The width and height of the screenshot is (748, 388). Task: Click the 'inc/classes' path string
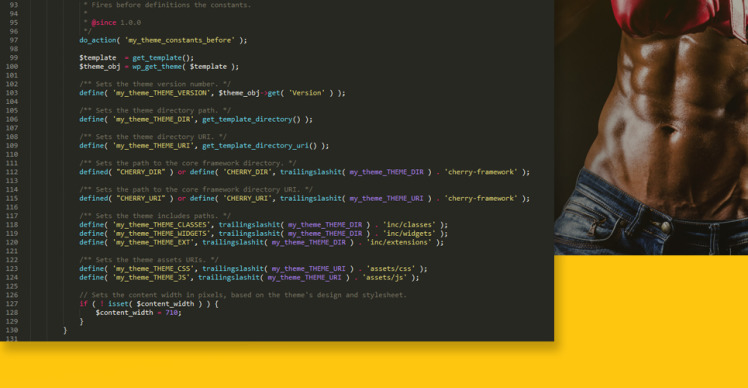[x=409, y=224]
